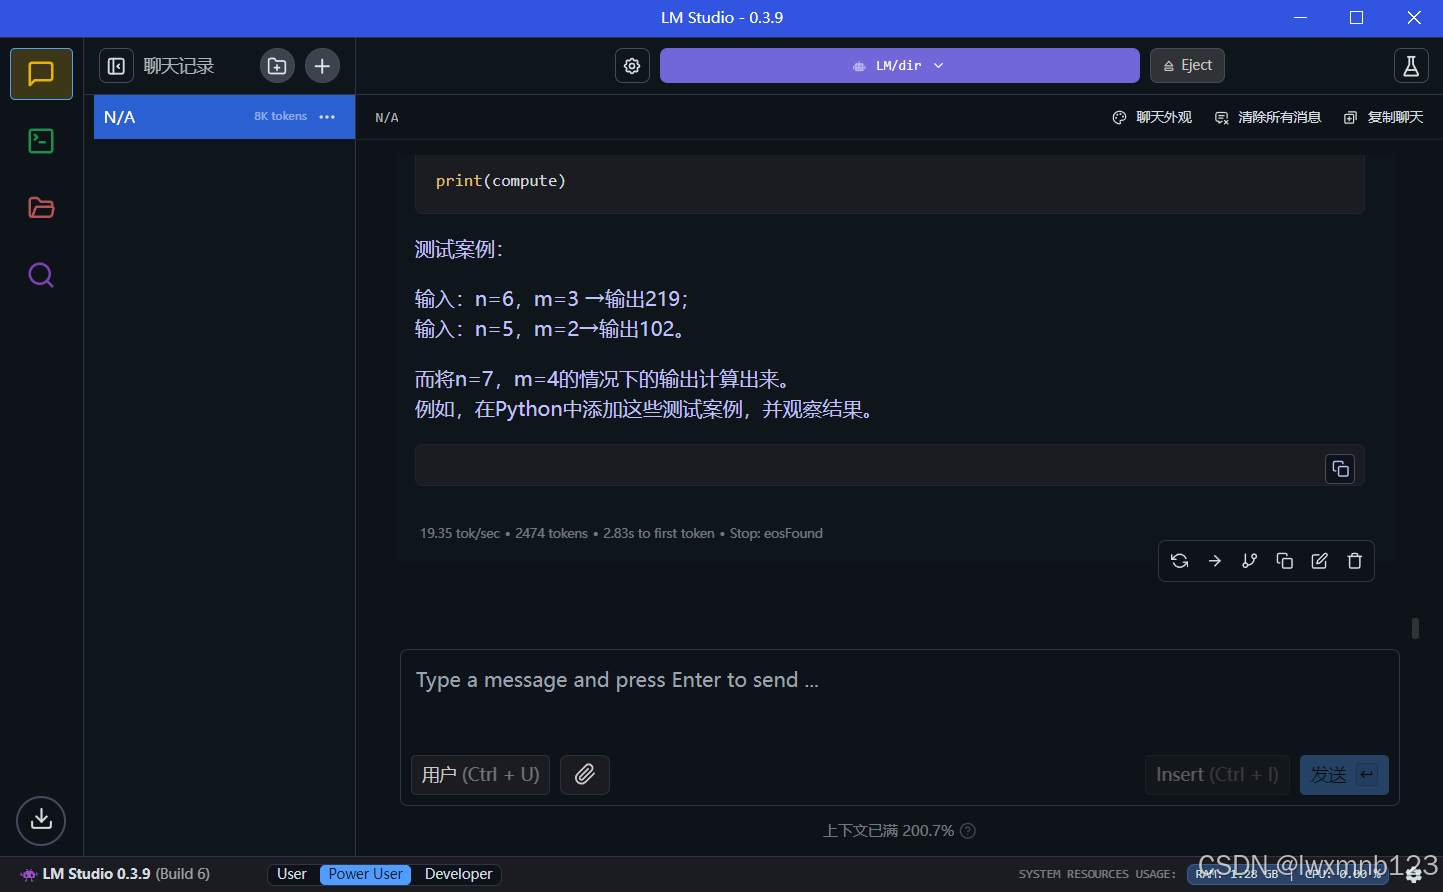
Task: Start a new chat with plus button
Action: [322, 66]
